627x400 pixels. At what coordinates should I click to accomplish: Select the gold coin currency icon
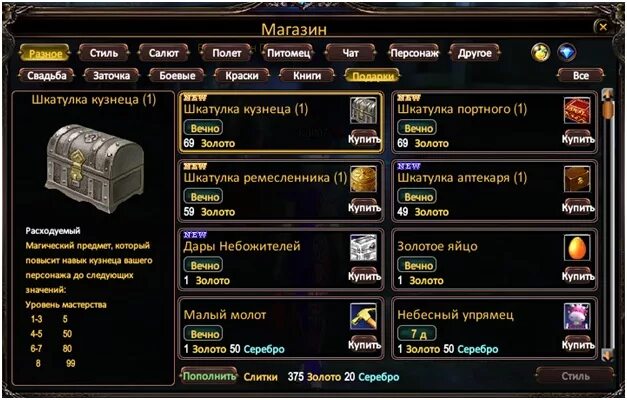pyautogui.click(x=541, y=53)
